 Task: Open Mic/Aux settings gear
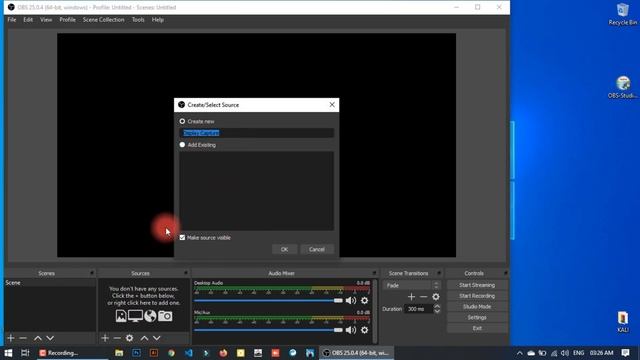click(x=364, y=330)
